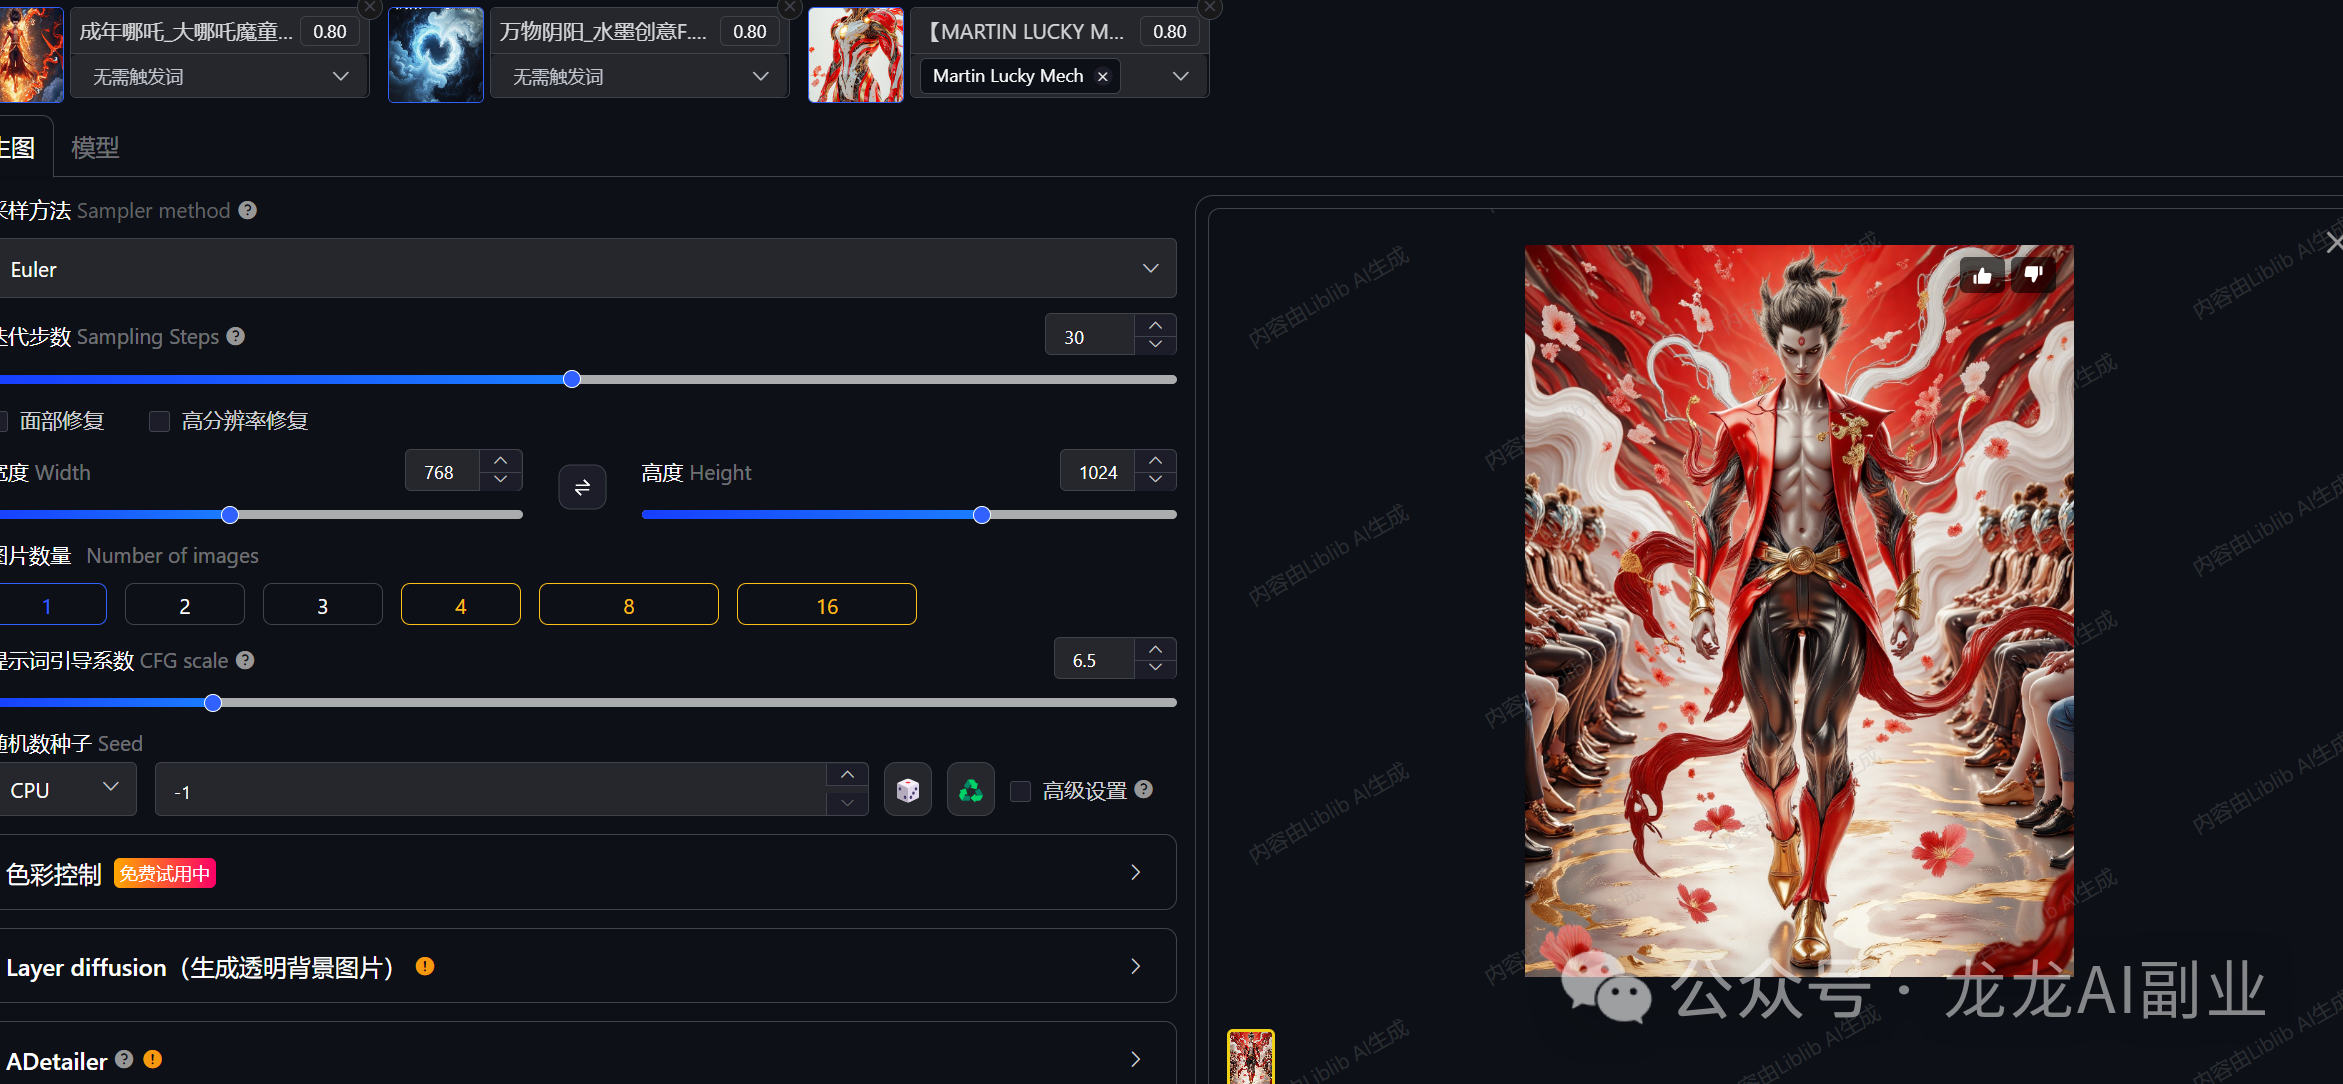The image size is (2343, 1084).
Task: Click thumbs up on generated image
Action: point(1982,275)
